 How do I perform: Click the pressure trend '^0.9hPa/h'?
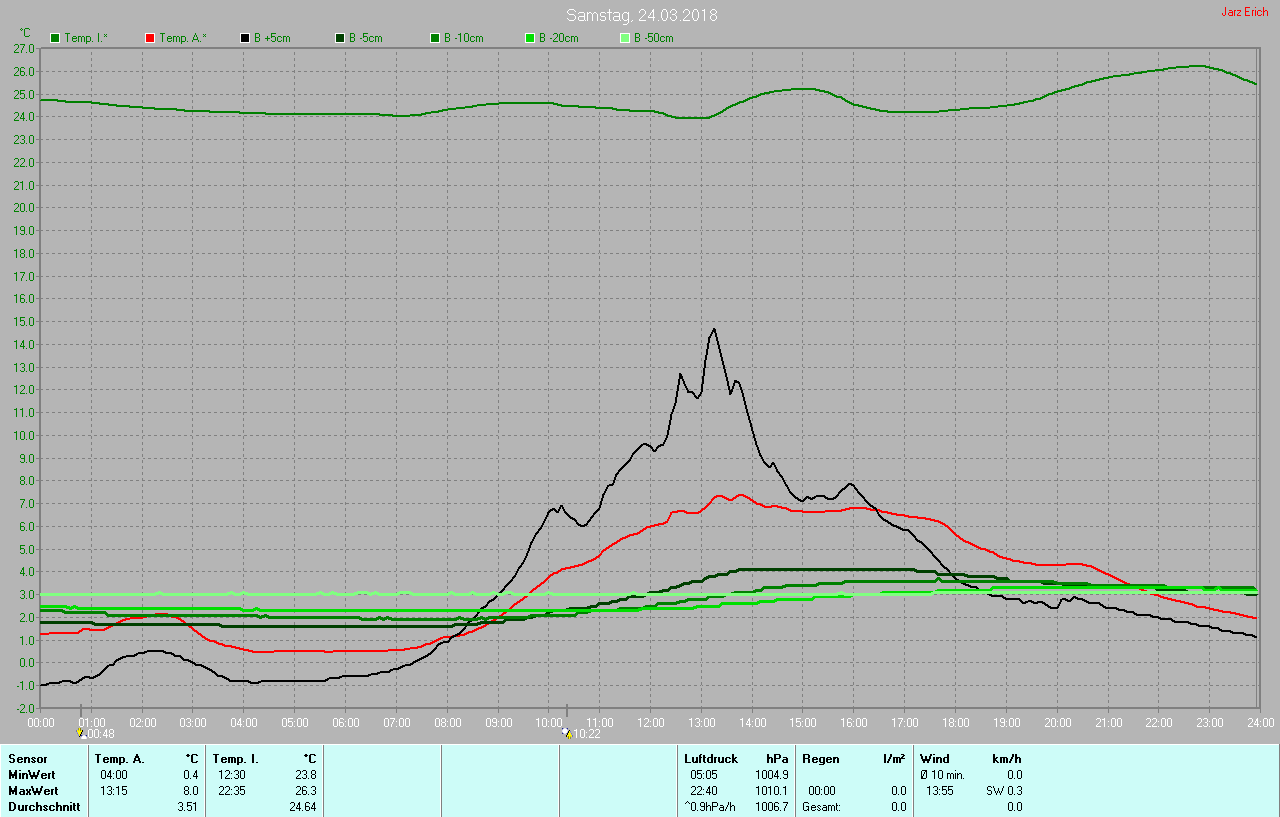(711, 807)
